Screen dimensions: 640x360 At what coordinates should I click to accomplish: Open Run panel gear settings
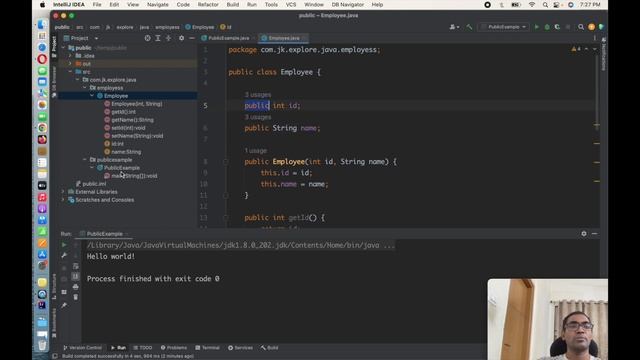point(584,233)
